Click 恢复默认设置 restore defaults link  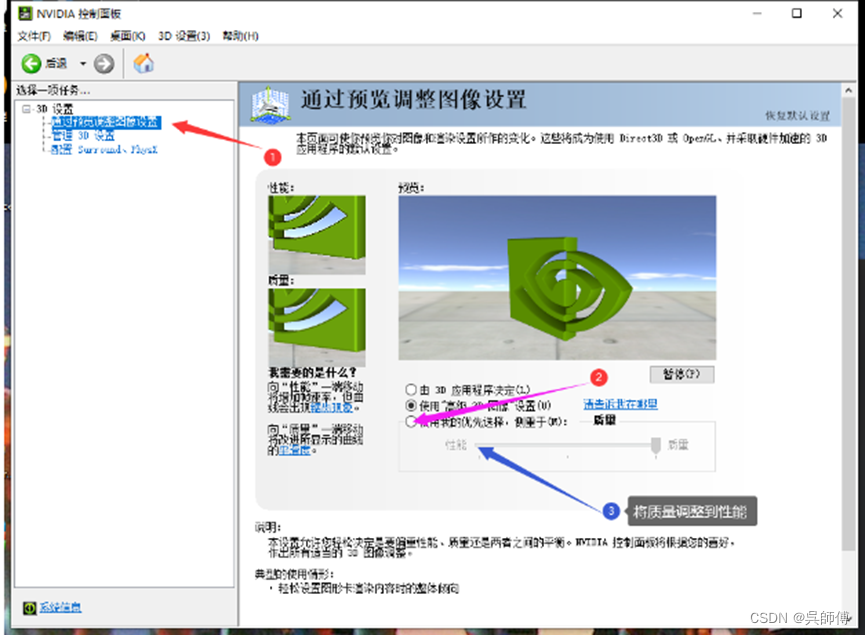tap(797, 115)
